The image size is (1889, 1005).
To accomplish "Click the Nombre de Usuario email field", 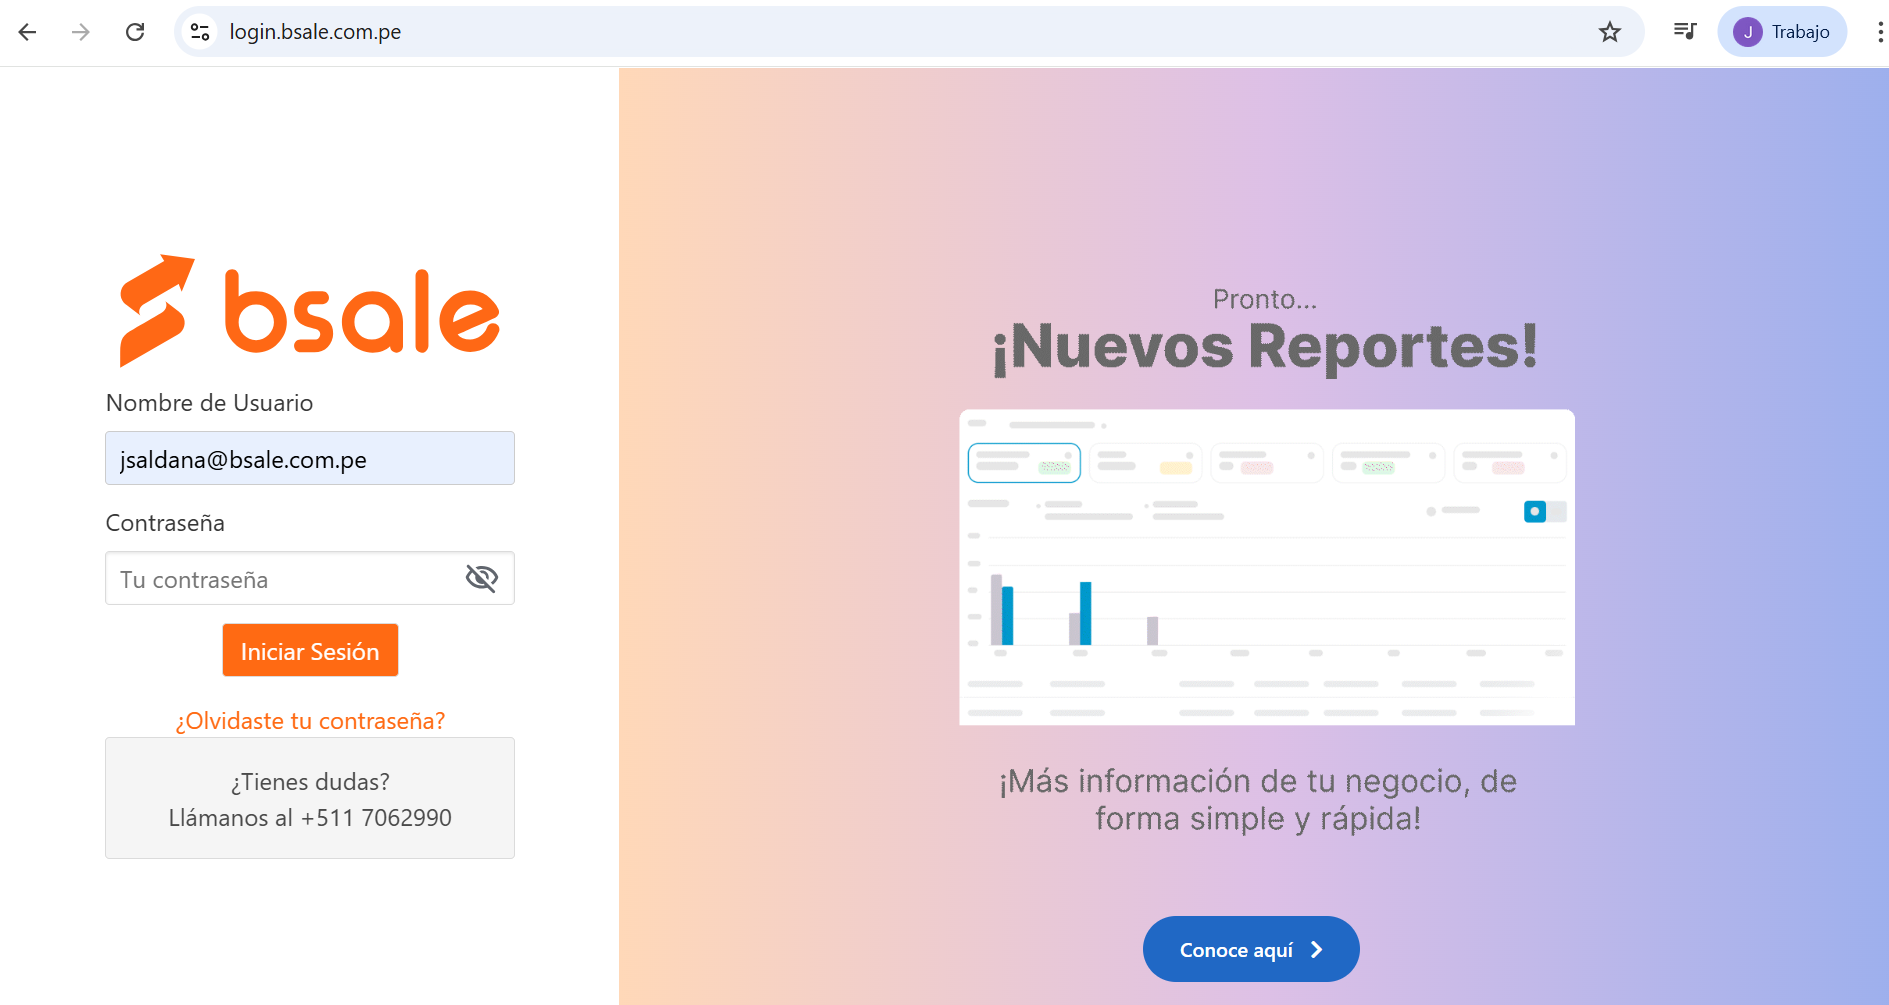I will pyautogui.click(x=310, y=458).
